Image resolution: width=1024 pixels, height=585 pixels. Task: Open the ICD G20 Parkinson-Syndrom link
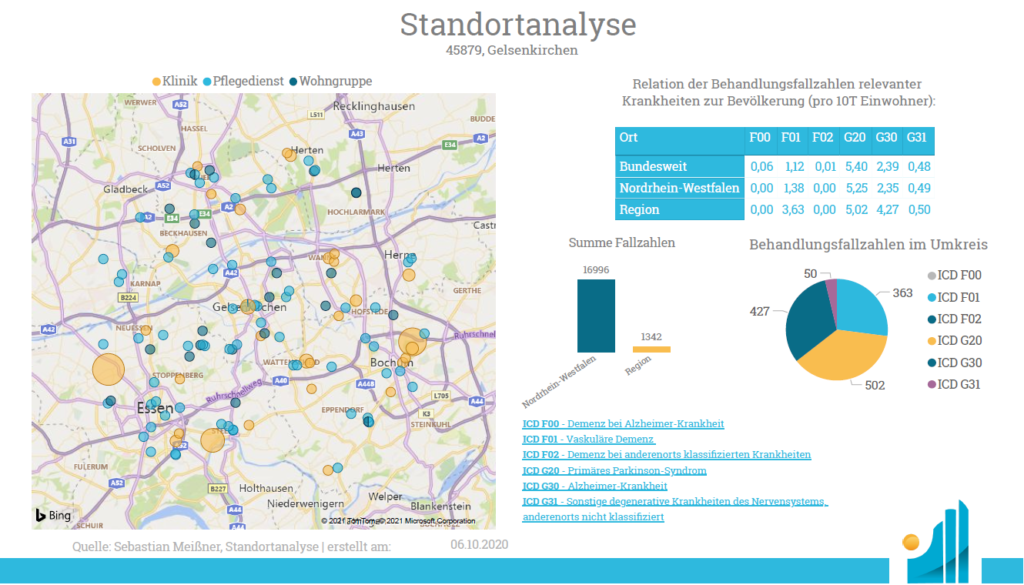(x=614, y=470)
